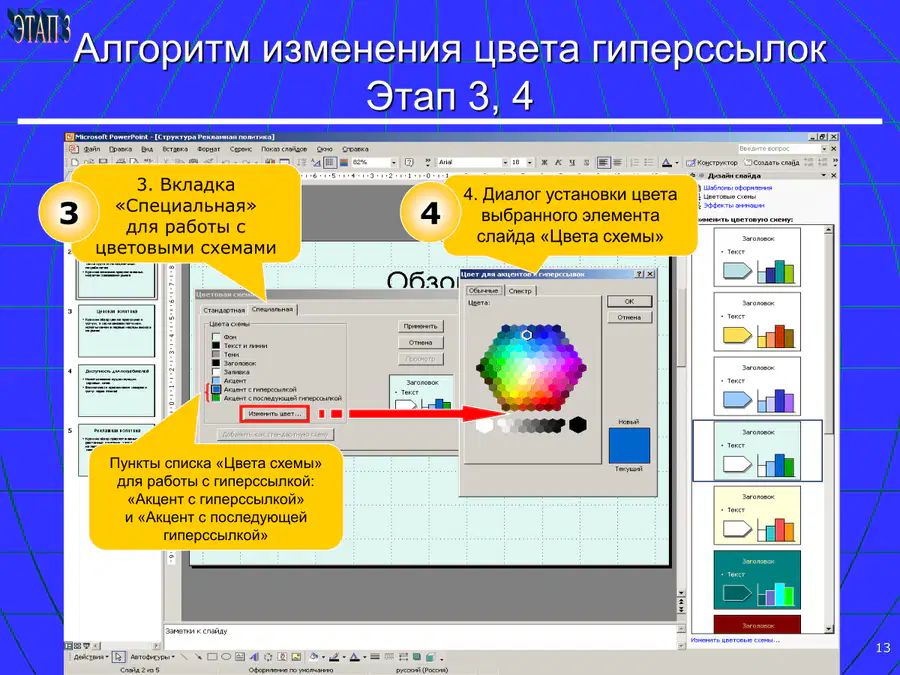Click Отмена in the color dialog
Image resolution: width=900 pixels, height=675 pixels.
[630, 317]
